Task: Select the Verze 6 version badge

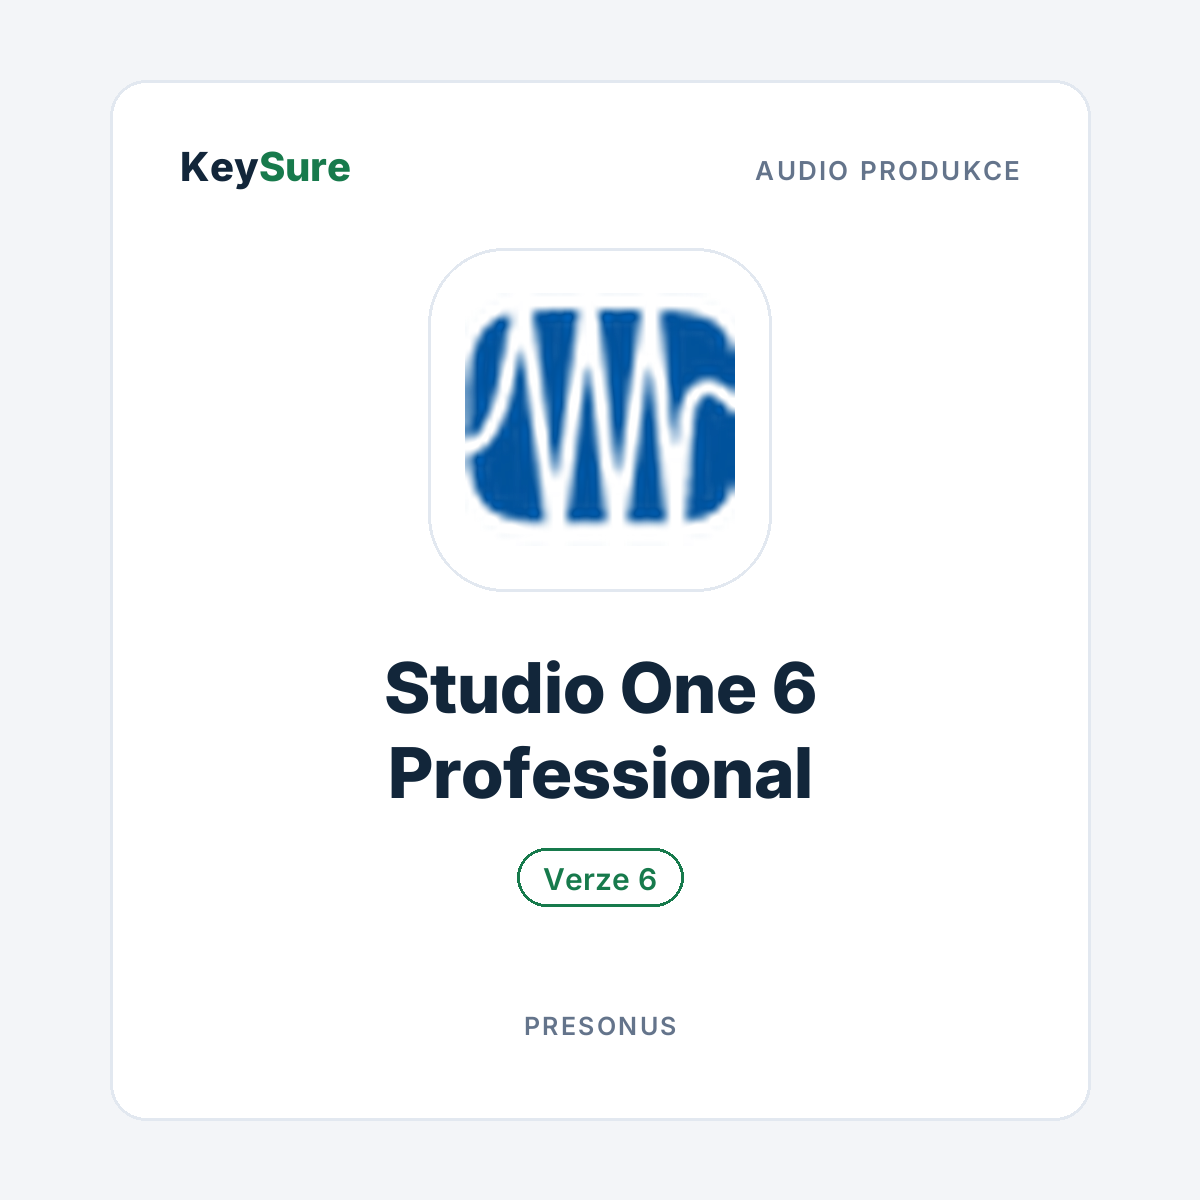Action: click(600, 878)
